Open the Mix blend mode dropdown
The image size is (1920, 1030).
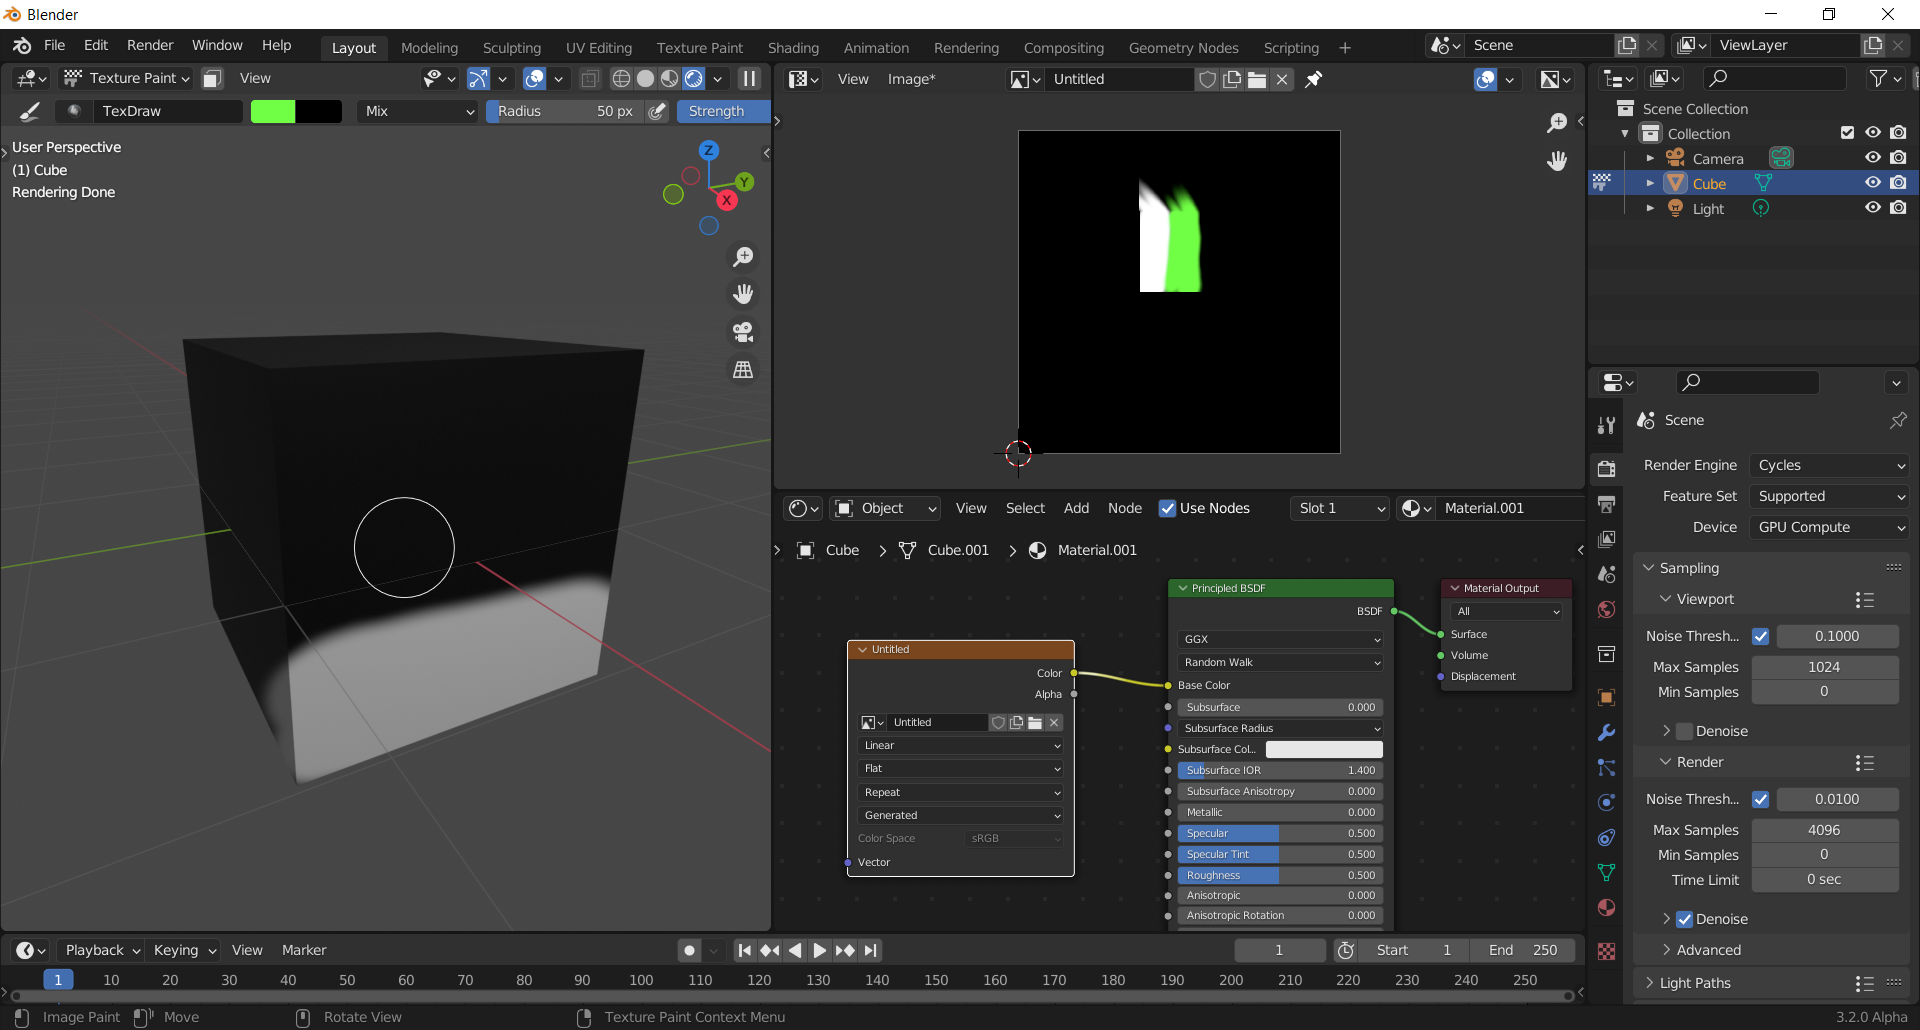click(418, 111)
